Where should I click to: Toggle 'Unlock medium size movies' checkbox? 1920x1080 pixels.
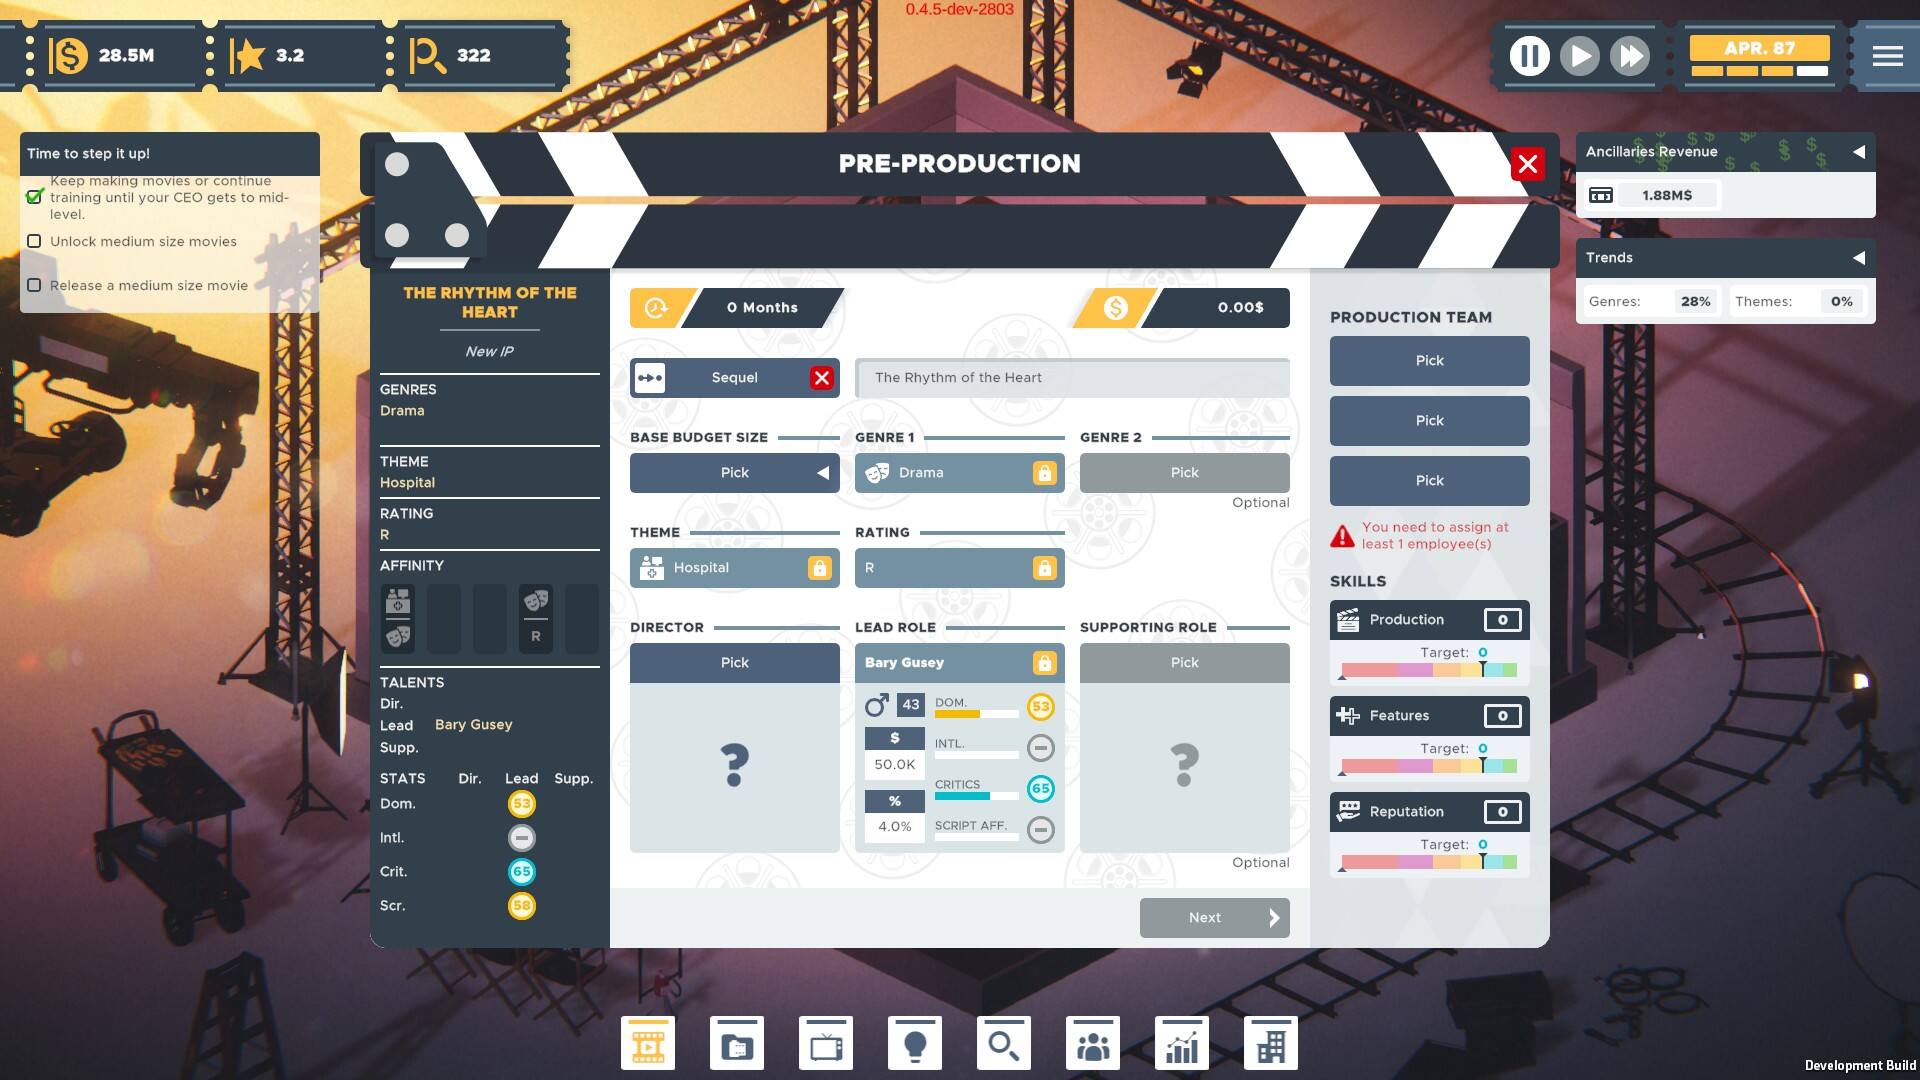tap(35, 241)
